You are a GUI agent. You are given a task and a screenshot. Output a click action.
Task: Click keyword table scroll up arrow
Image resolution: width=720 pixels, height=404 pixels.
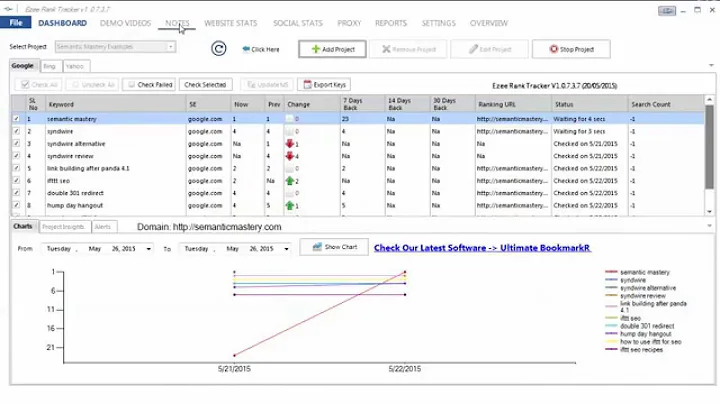709,99
